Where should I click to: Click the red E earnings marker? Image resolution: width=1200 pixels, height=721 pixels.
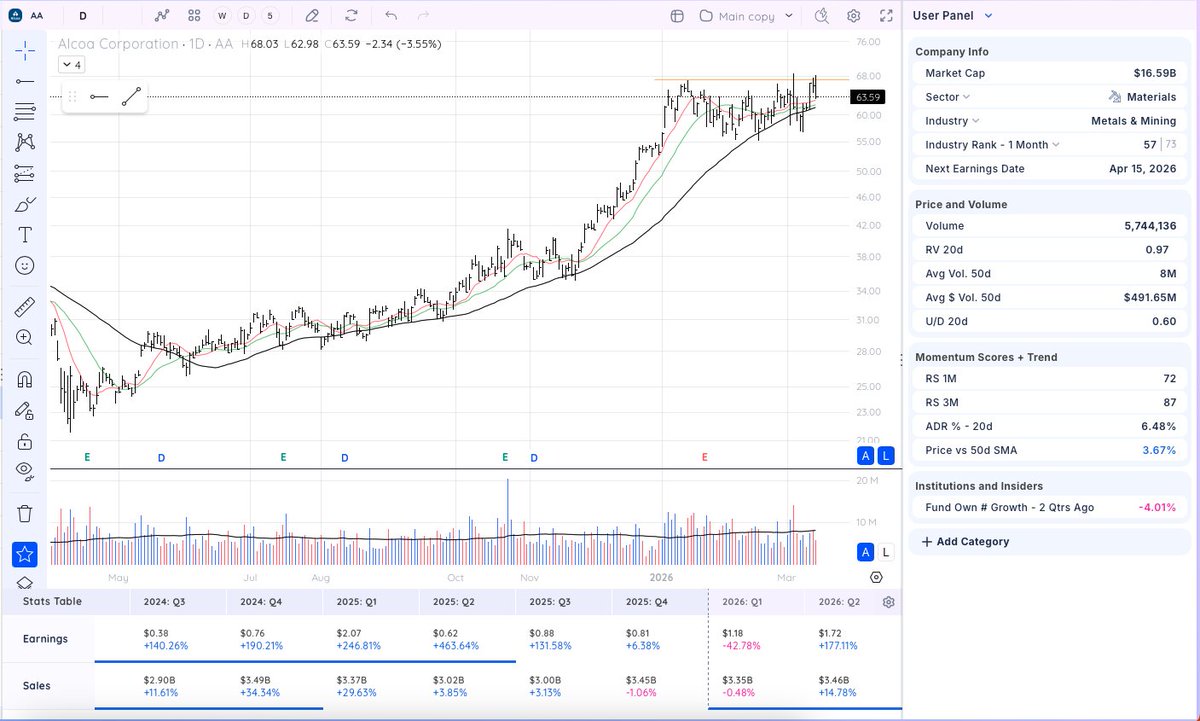pyautogui.click(x=704, y=457)
